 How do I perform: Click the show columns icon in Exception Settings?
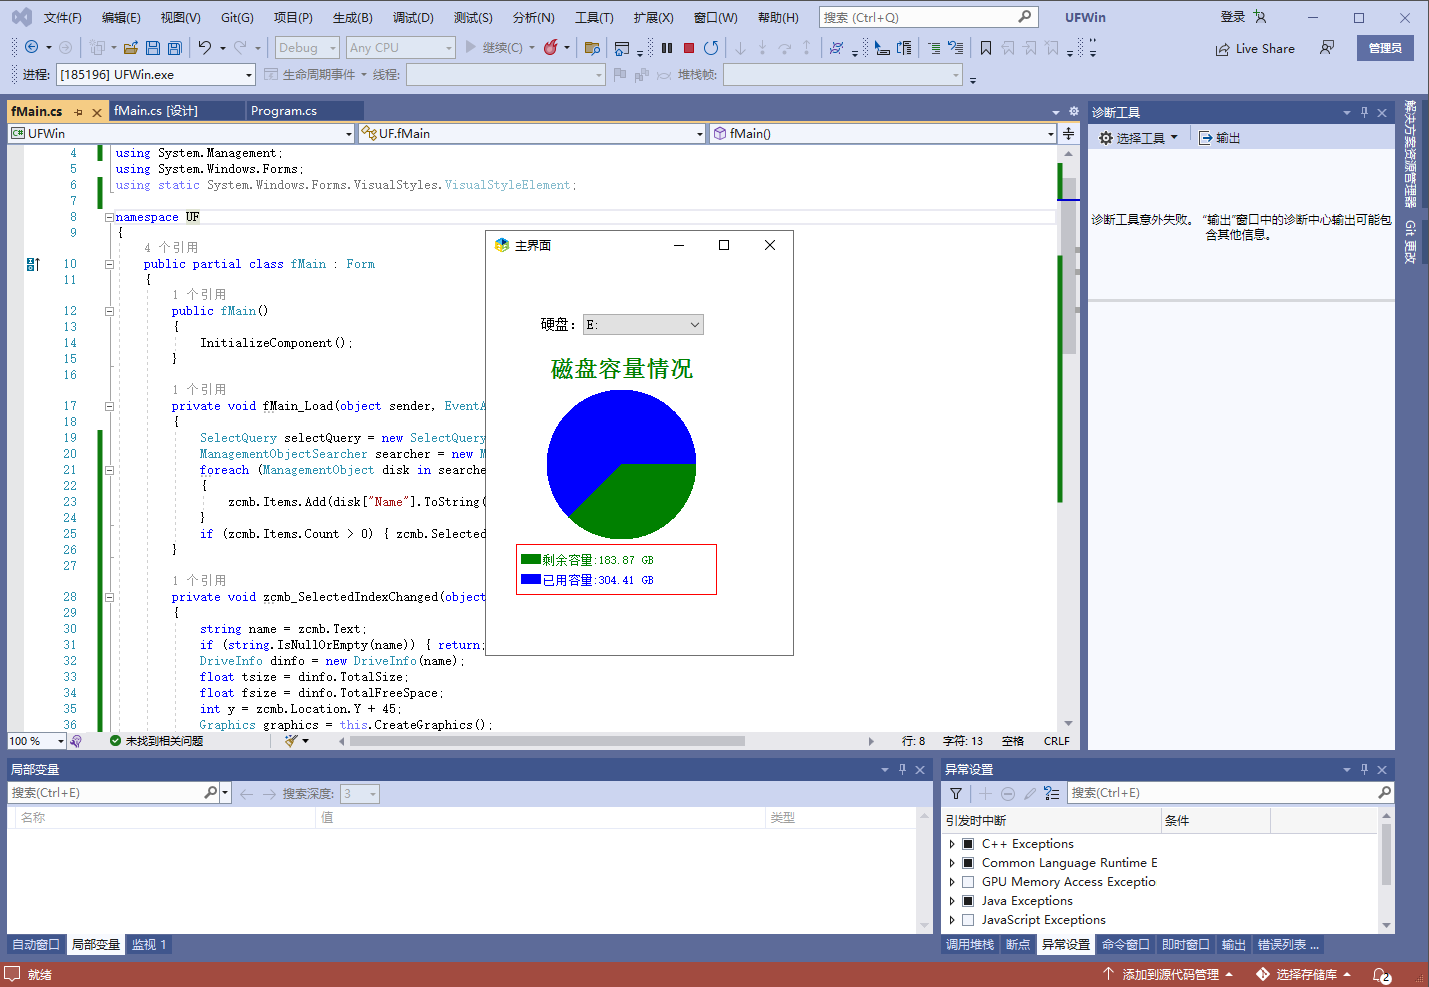coord(1051,793)
